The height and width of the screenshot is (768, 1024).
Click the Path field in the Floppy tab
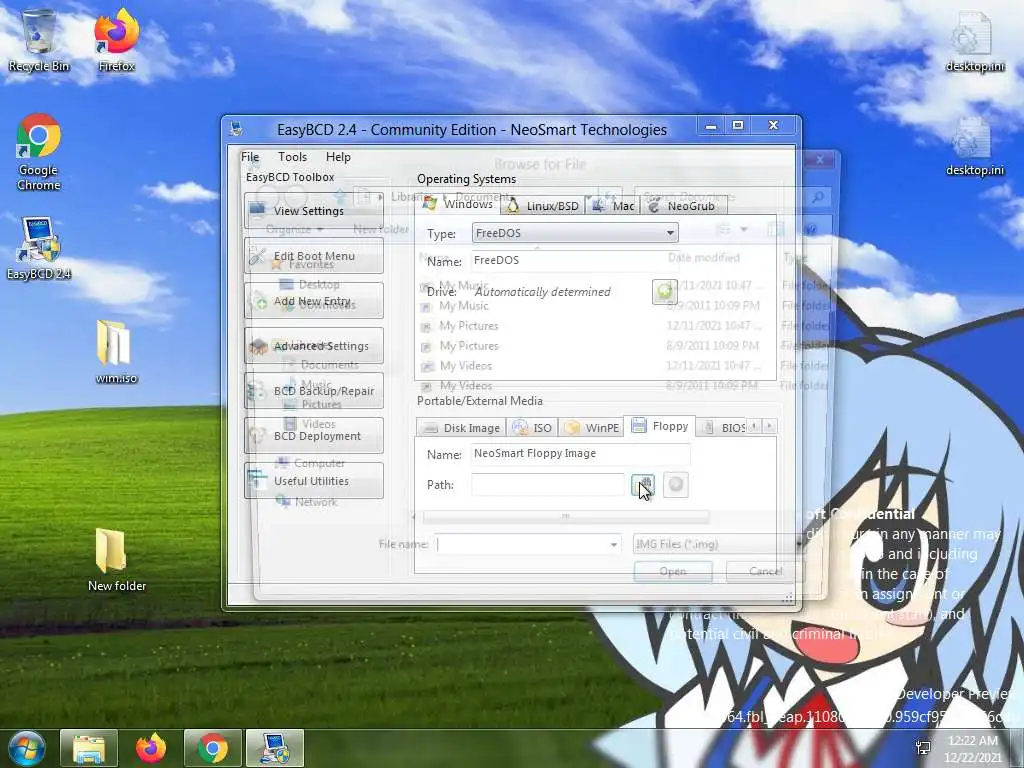click(x=548, y=485)
